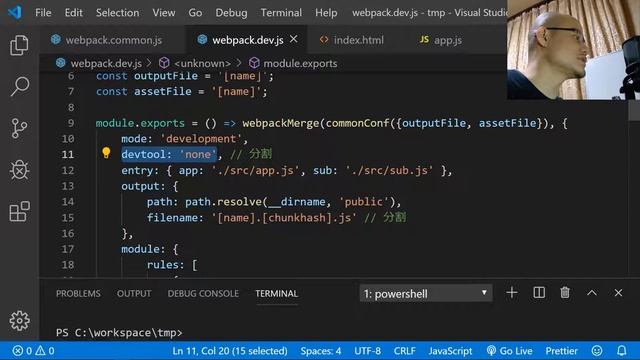Viewport: 640px width, 360px height.
Task: Show the PROBLEMS panel tab
Action: pyautogui.click(x=78, y=293)
